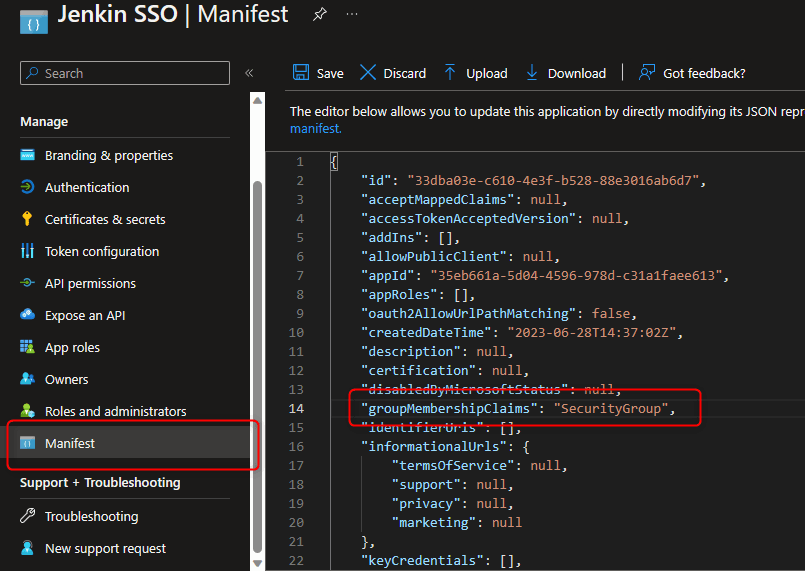This screenshot has width=805, height=571.
Task: Click the search magnifier icon
Action: pyautogui.click(x=32, y=73)
